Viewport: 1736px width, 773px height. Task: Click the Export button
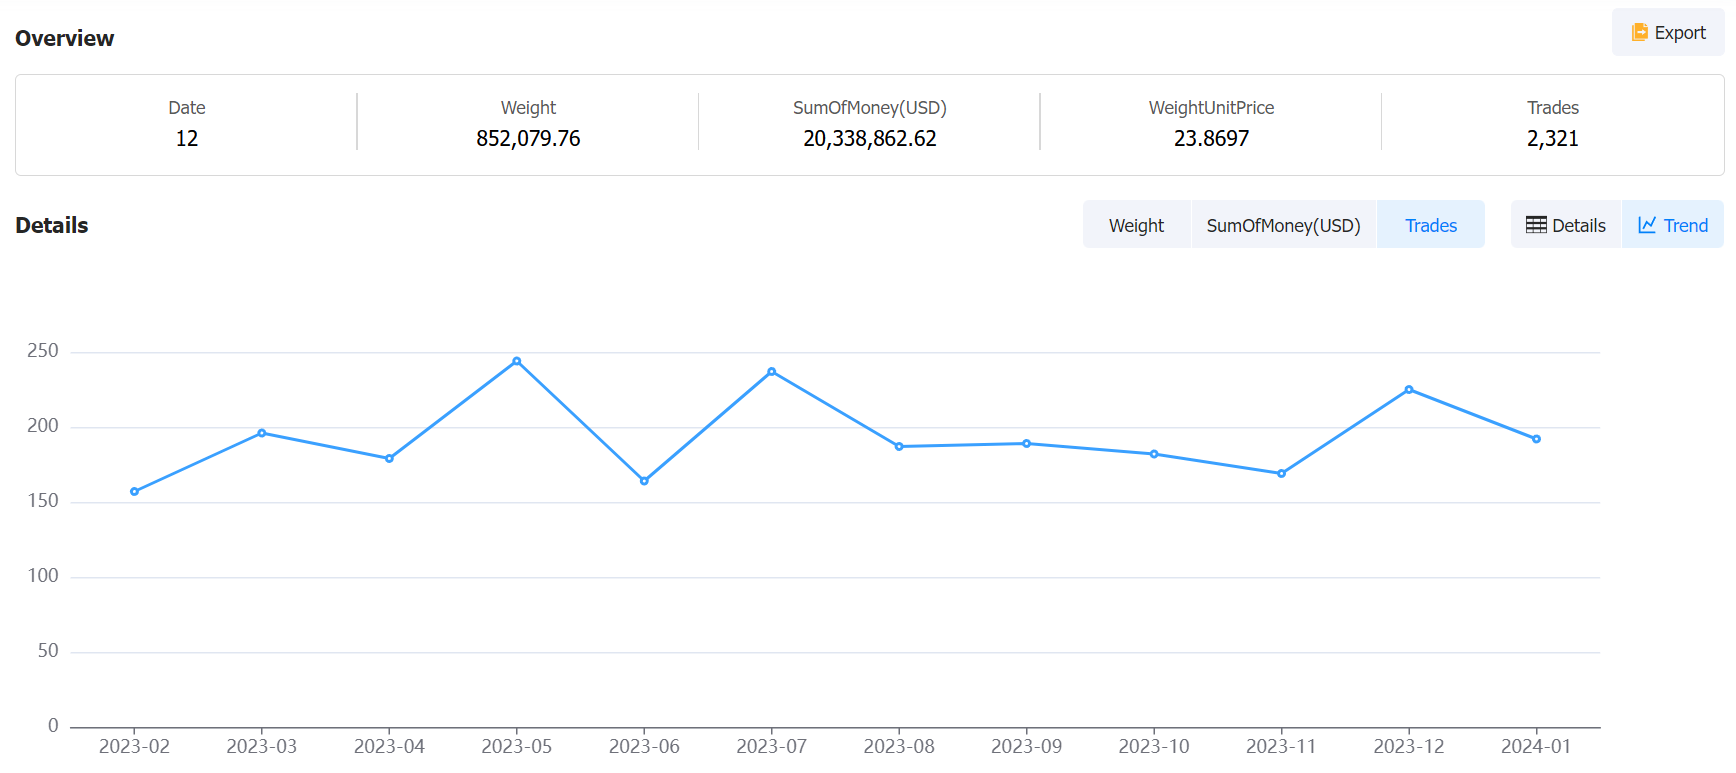pos(1668,33)
